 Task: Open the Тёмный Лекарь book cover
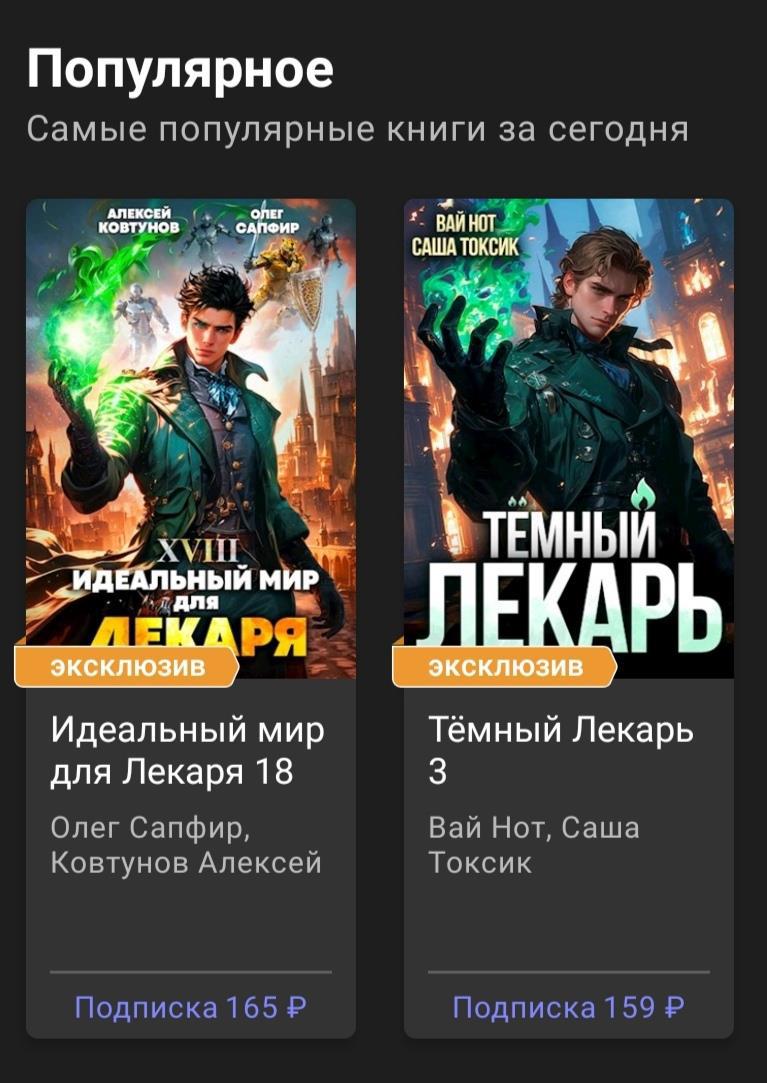(x=569, y=438)
